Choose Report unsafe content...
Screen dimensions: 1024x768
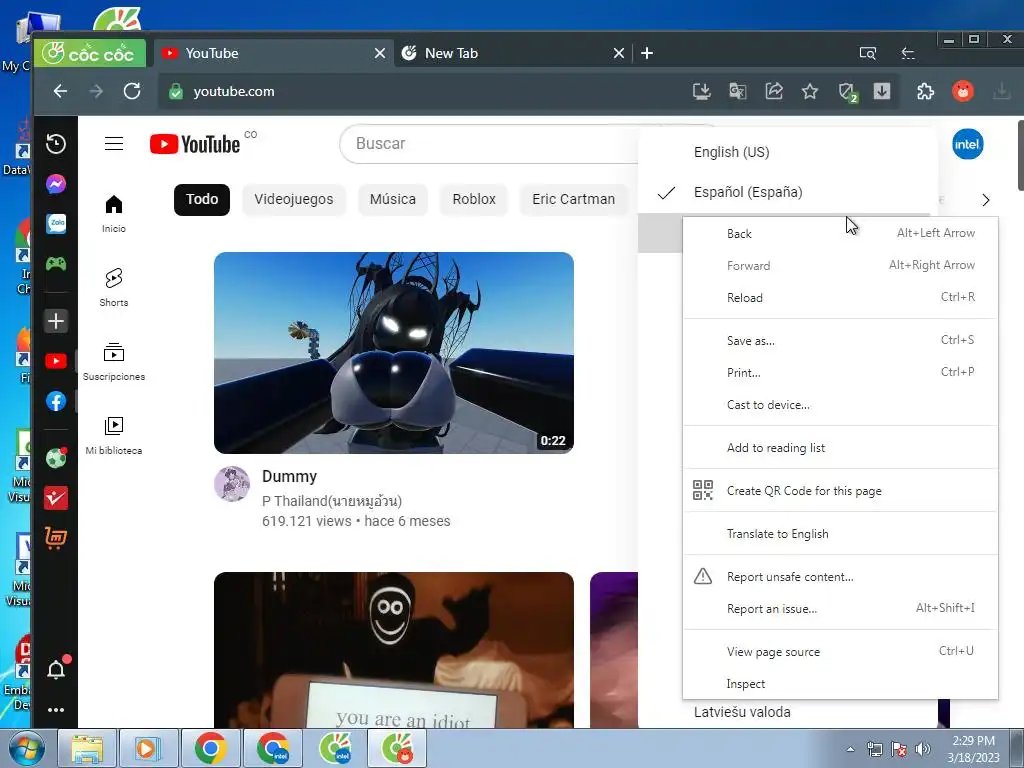pyautogui.click(x=840, y=577)
